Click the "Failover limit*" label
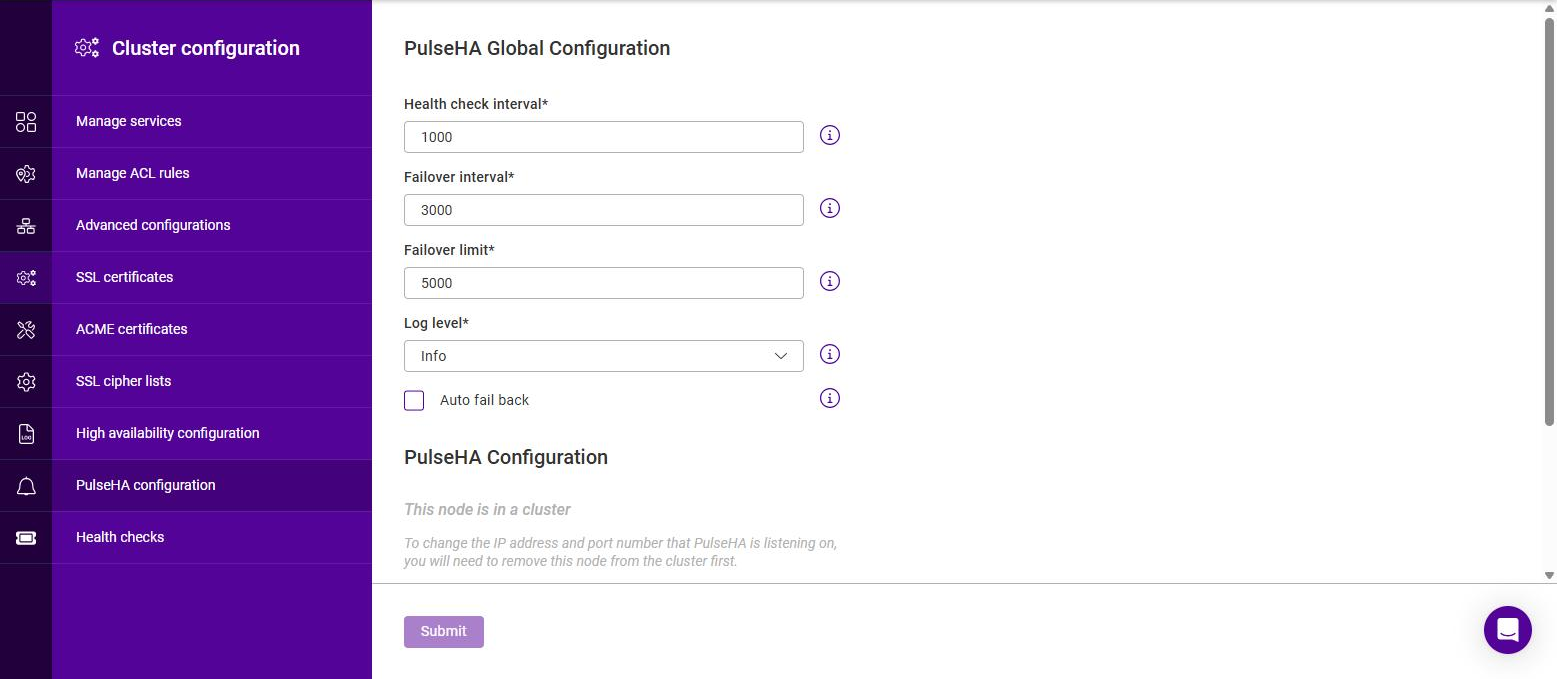Screen dimensions: 1557x679 coord(449,250)
